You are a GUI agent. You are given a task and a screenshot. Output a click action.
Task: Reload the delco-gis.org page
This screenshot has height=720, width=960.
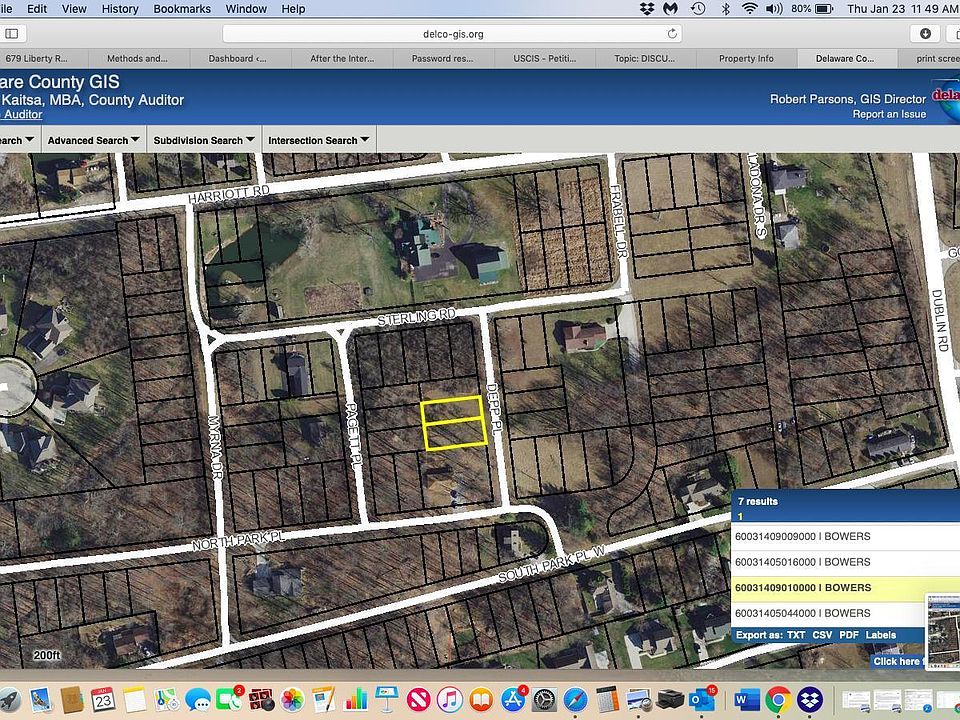[672, 34]
